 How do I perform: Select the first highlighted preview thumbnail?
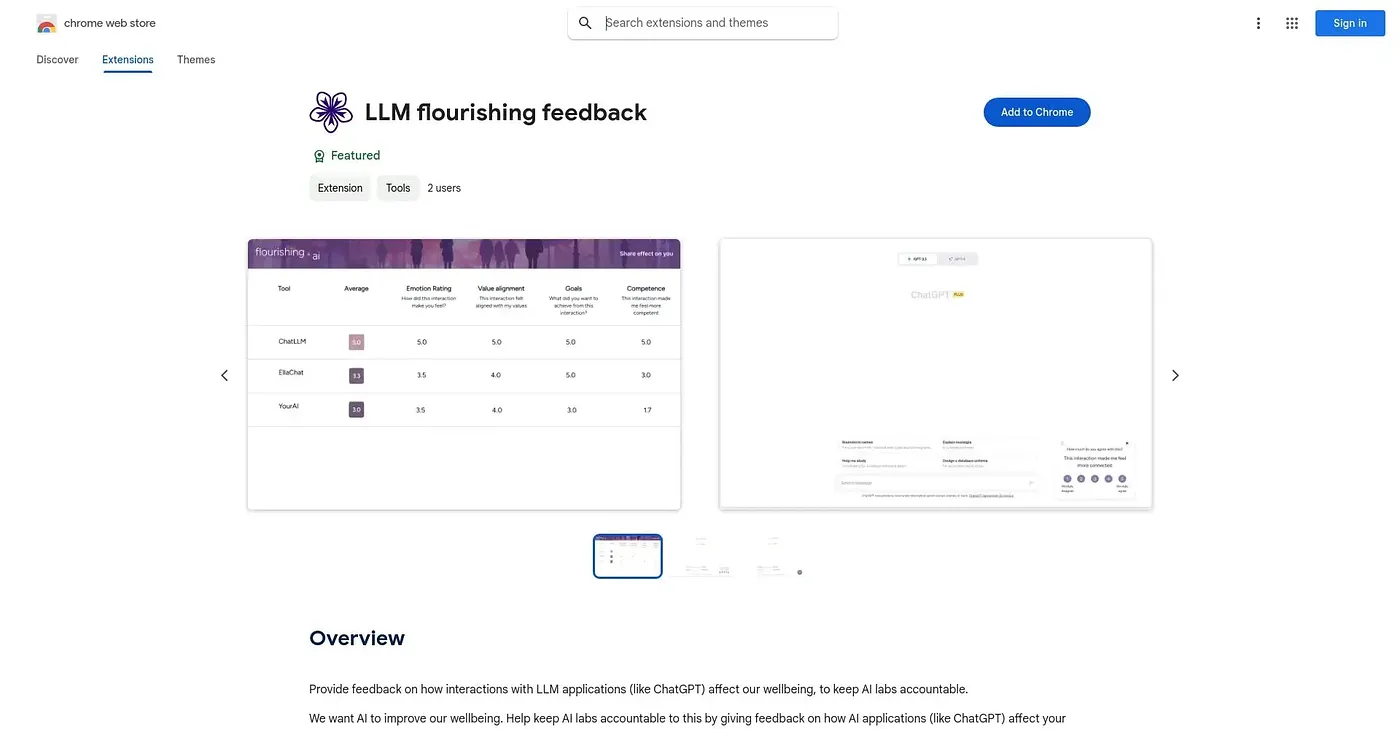628,556
